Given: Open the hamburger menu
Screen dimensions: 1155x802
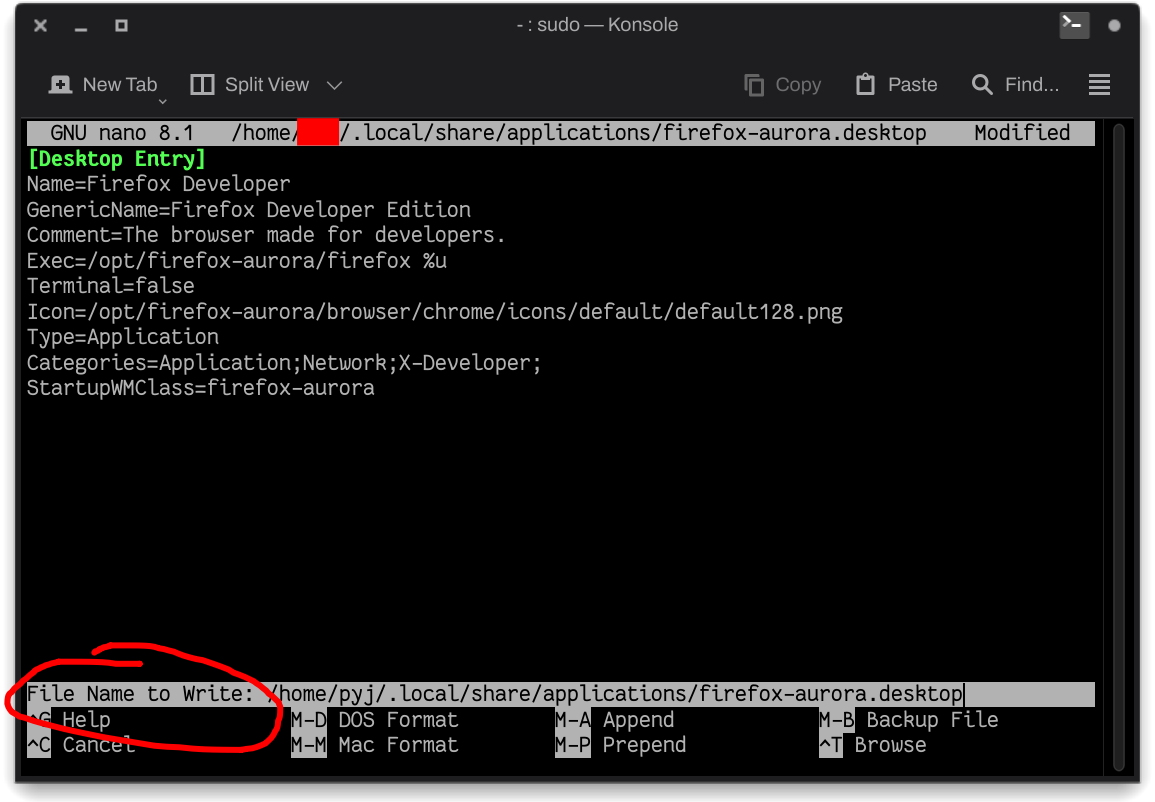Looking at the screenshot, I should (1099, 85).
